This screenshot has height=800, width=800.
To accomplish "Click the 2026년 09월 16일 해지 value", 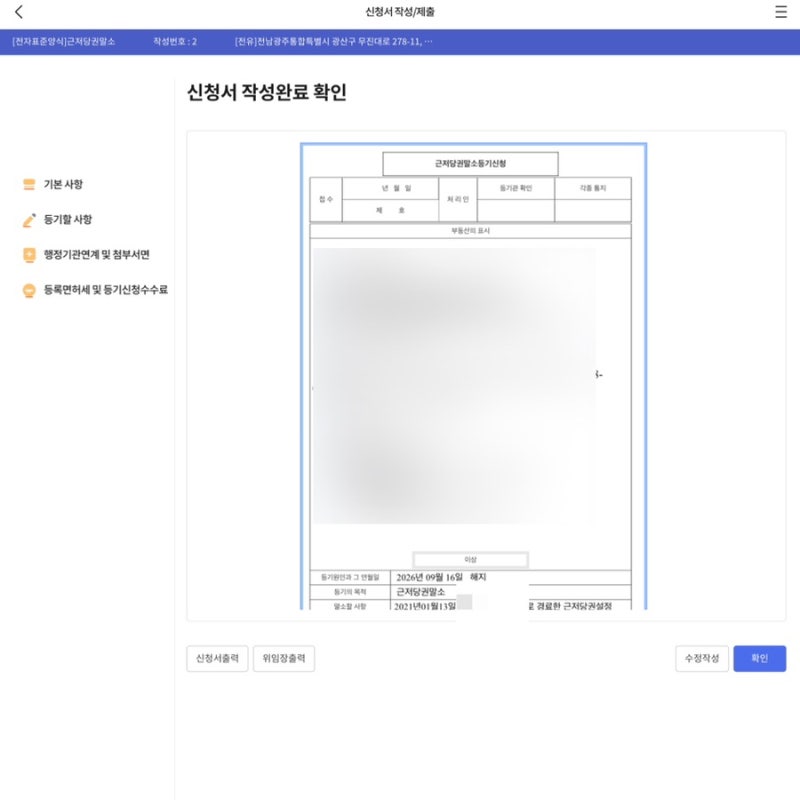I will 441,577.
